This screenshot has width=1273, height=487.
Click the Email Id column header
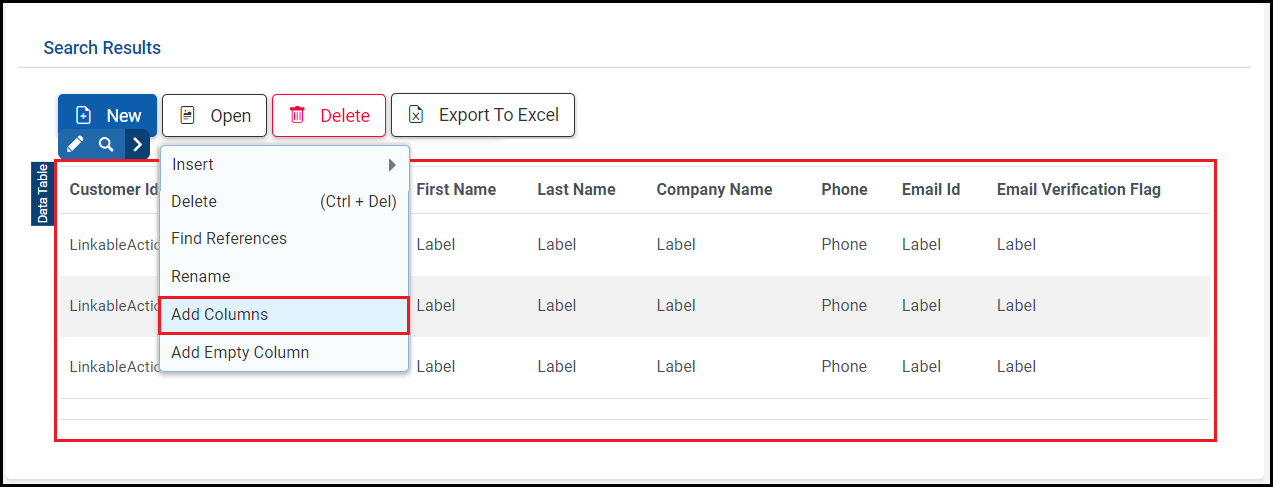pyautogui.click(x=930, y=189)
